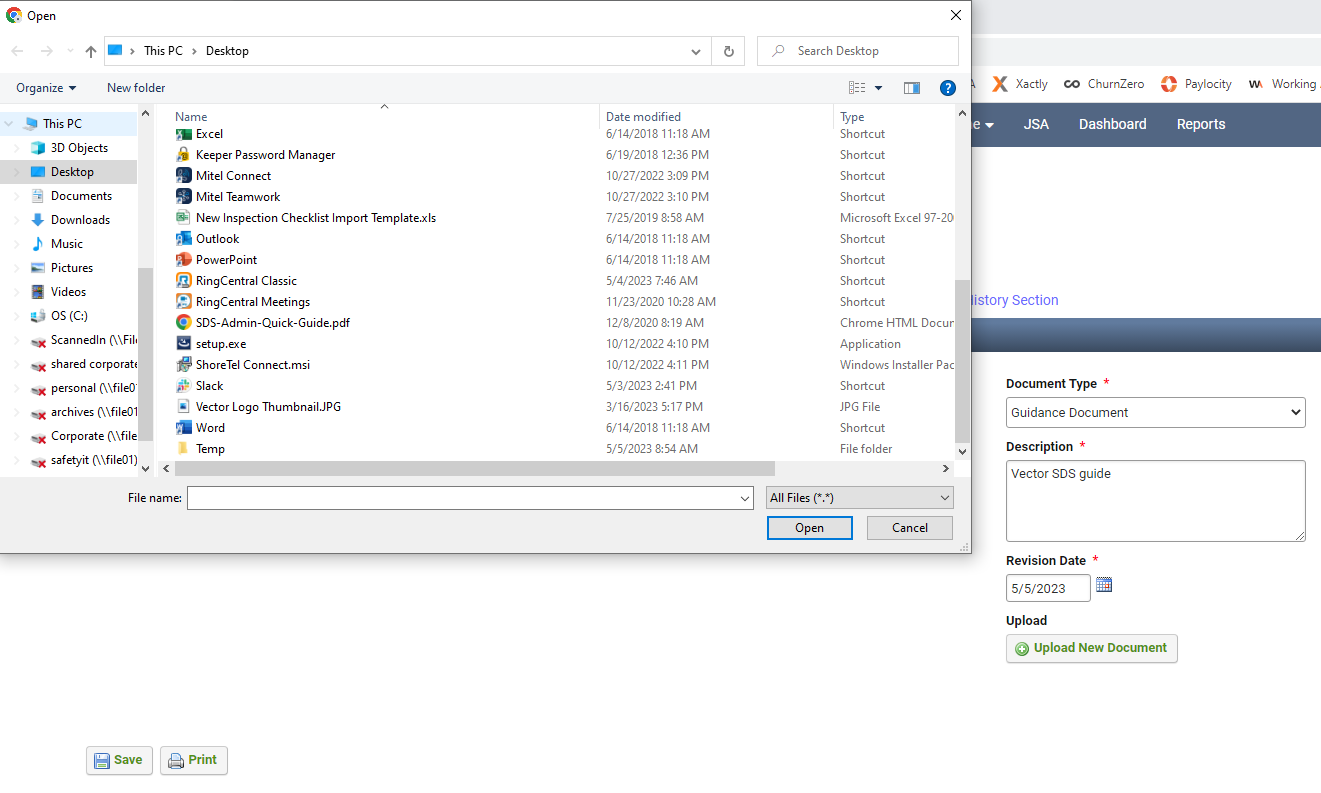Open the Downloads folder in sidebar

[80, 220]
